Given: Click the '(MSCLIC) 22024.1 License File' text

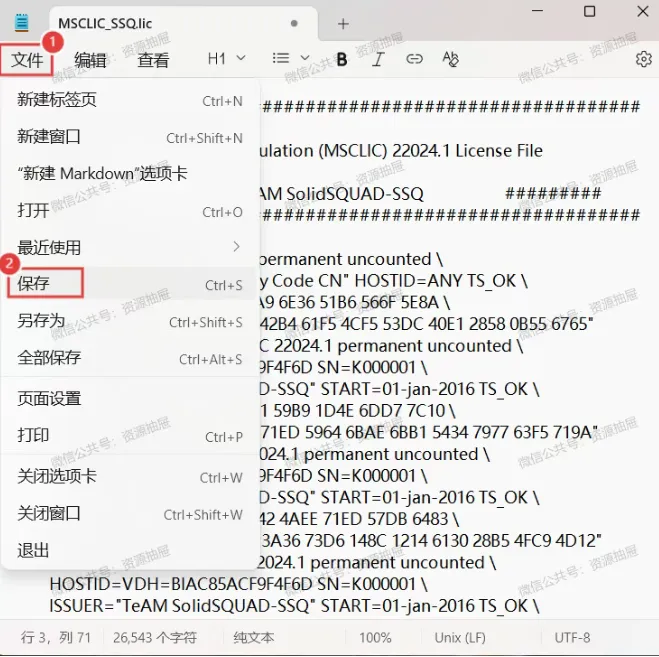Looking at the screenshot, I should point(430,150).
